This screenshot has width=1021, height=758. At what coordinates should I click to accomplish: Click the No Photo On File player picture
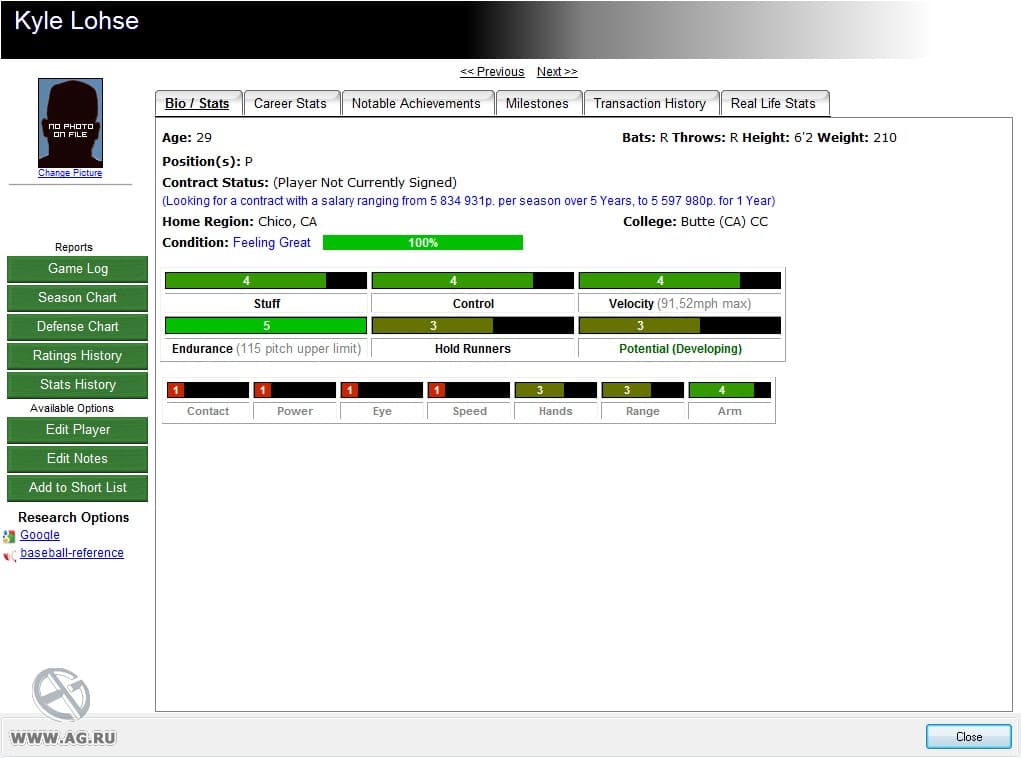click(70, 122)
